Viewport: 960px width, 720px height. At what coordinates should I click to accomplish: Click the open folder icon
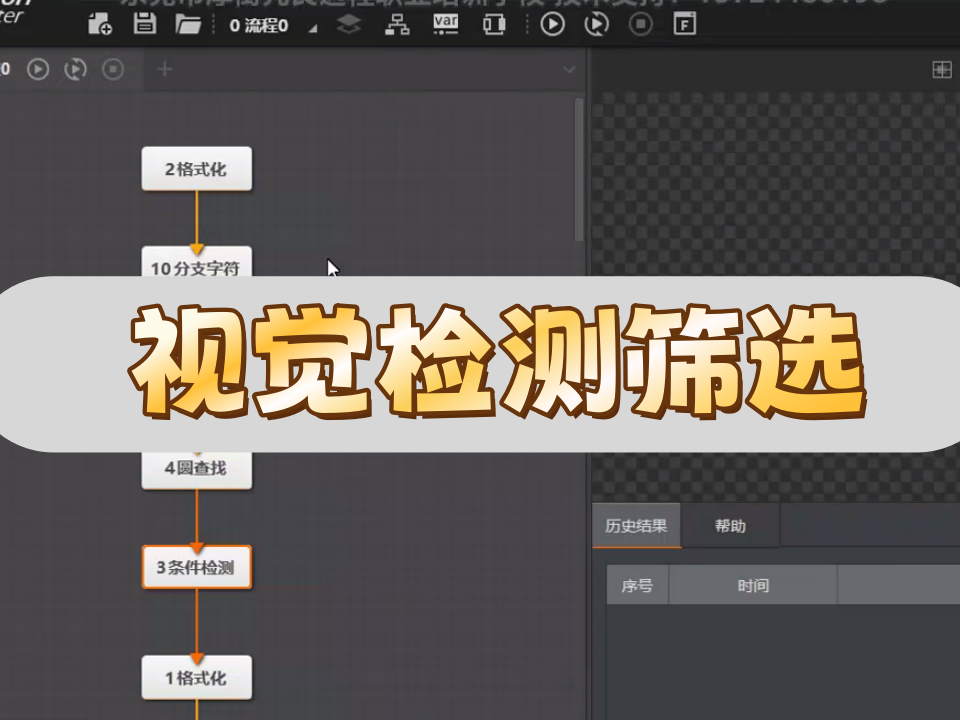click(187, 25)
